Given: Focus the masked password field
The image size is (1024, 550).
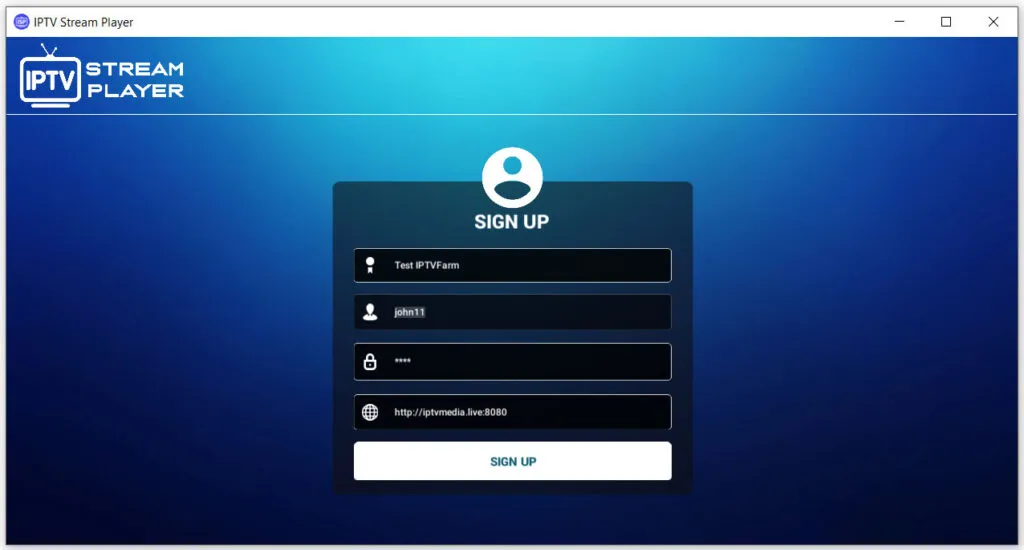Looking at the screenshot, I should pos(530,362).
